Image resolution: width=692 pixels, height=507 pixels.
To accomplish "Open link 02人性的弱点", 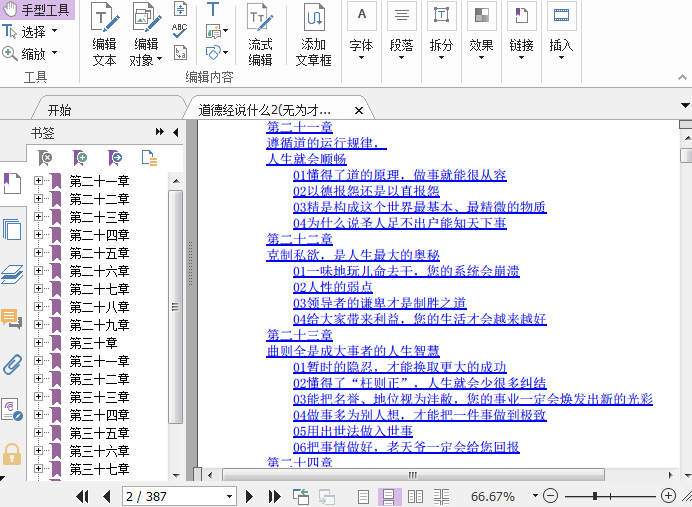I will tap(333, 287).
